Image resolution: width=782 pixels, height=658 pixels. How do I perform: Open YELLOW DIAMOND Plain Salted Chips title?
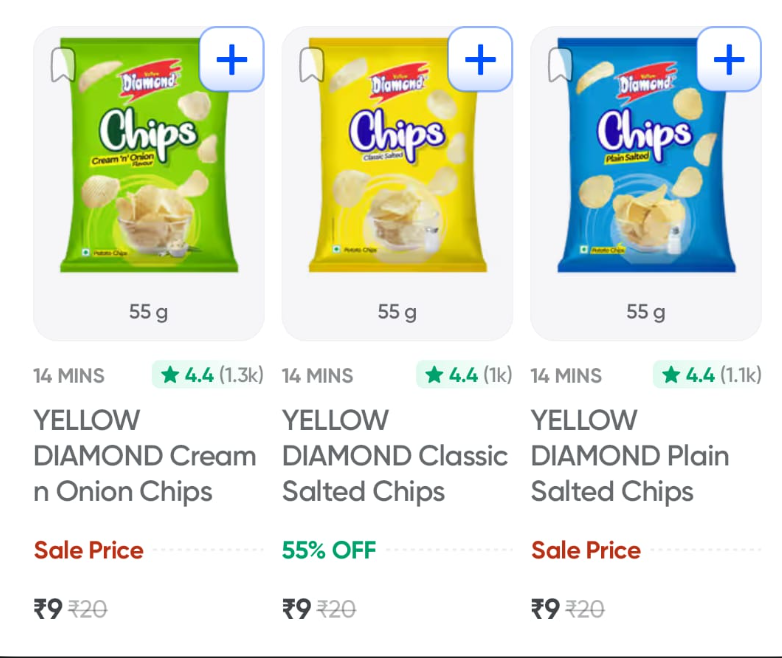[630, 456]
